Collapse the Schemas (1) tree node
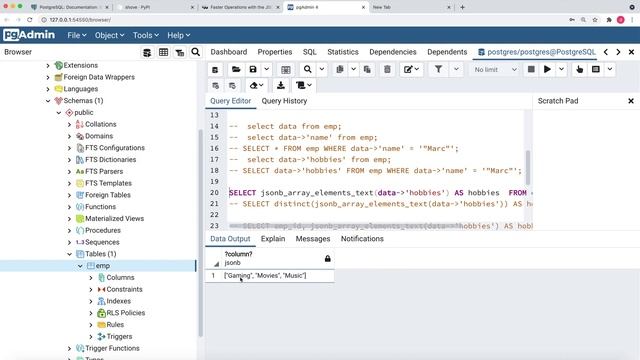 click(48, 101)
